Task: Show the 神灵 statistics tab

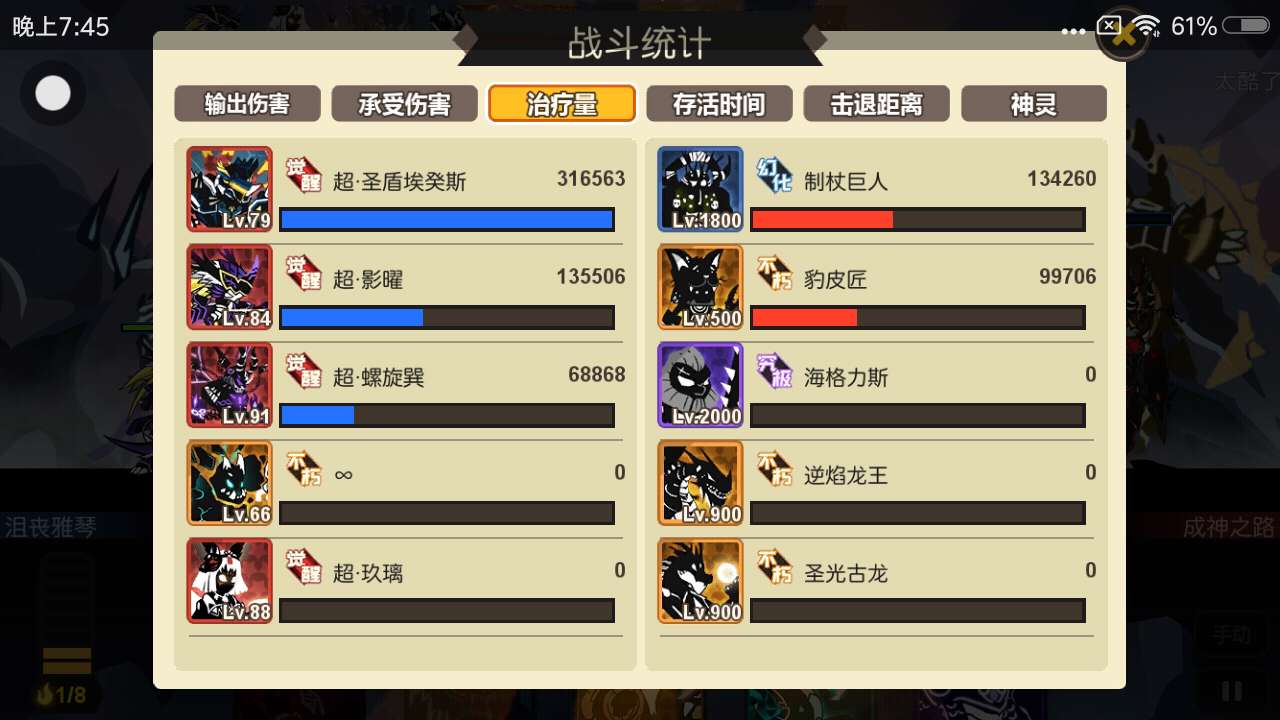Action: point(1034,104)
